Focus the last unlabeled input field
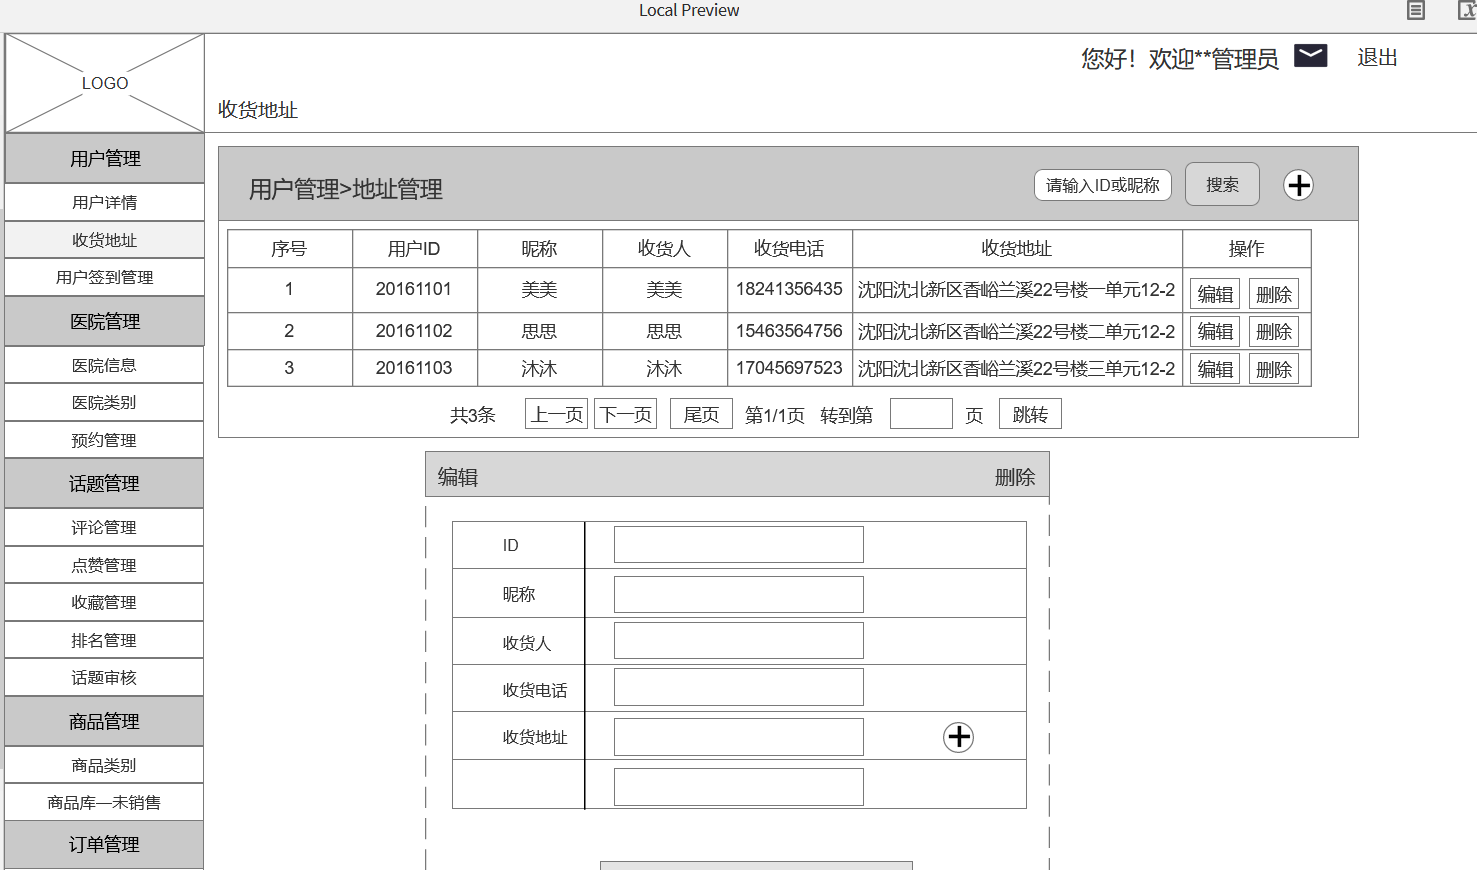Image resolution: width=1477 pixels, height=870 pixels. point(739,787)
